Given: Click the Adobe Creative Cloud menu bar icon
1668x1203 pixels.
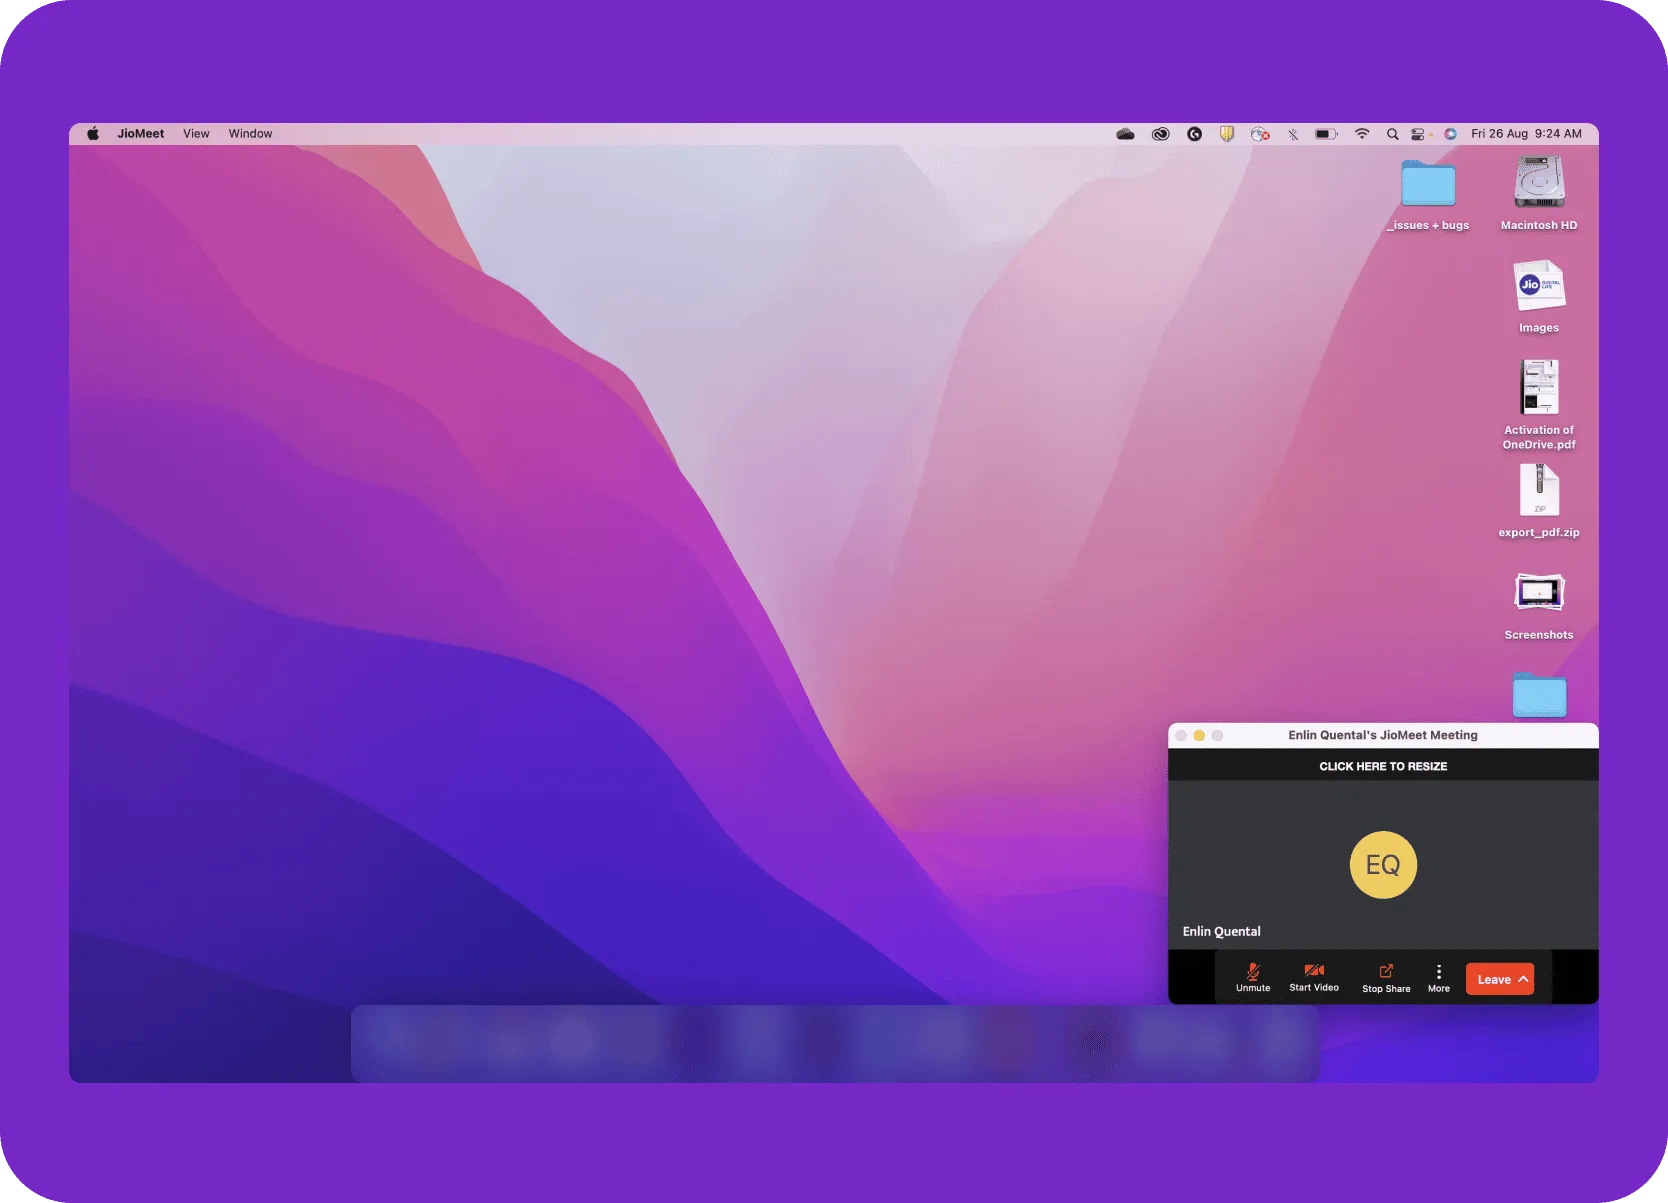Looking at the screenshot, I should [x=1163, y=133].
